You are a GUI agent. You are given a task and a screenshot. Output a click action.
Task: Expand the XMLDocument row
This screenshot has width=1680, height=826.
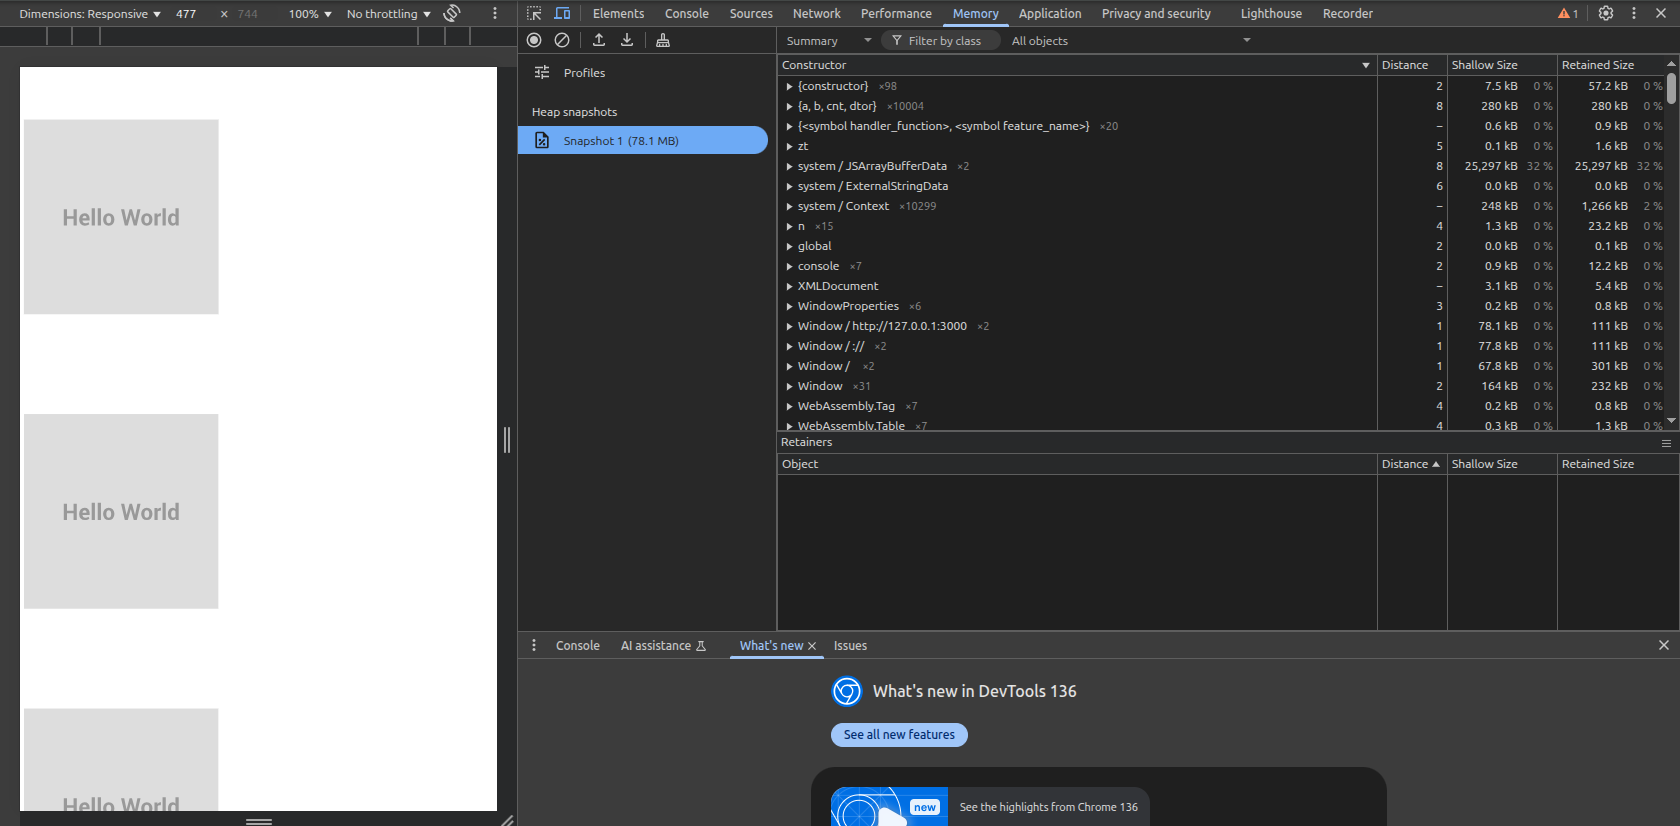click(x=789, y=286)
